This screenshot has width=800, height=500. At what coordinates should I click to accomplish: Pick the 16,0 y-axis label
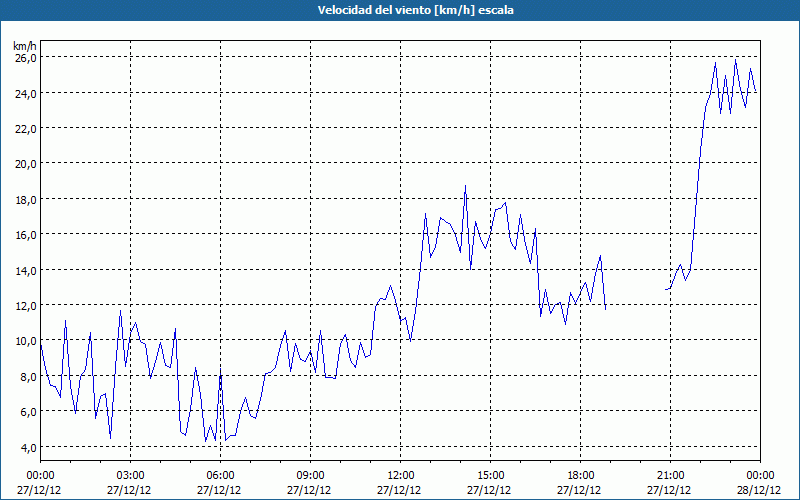(x=25, y=235)
